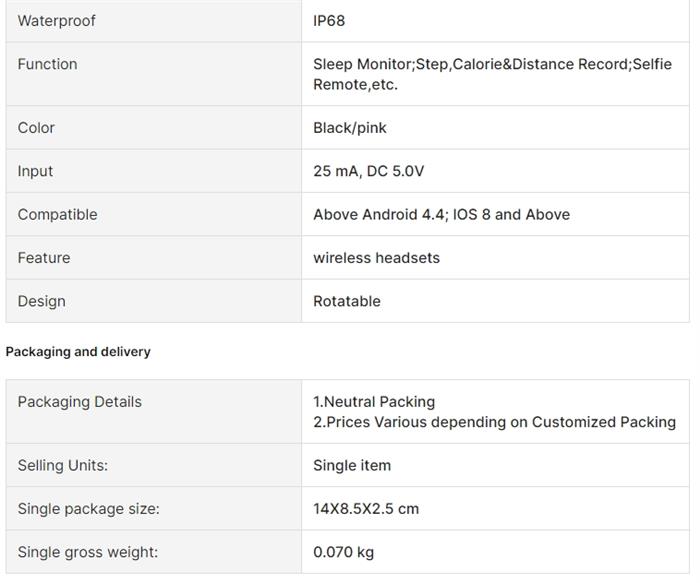
Task: Click the Compatible label cell
Action: point(57,214)
